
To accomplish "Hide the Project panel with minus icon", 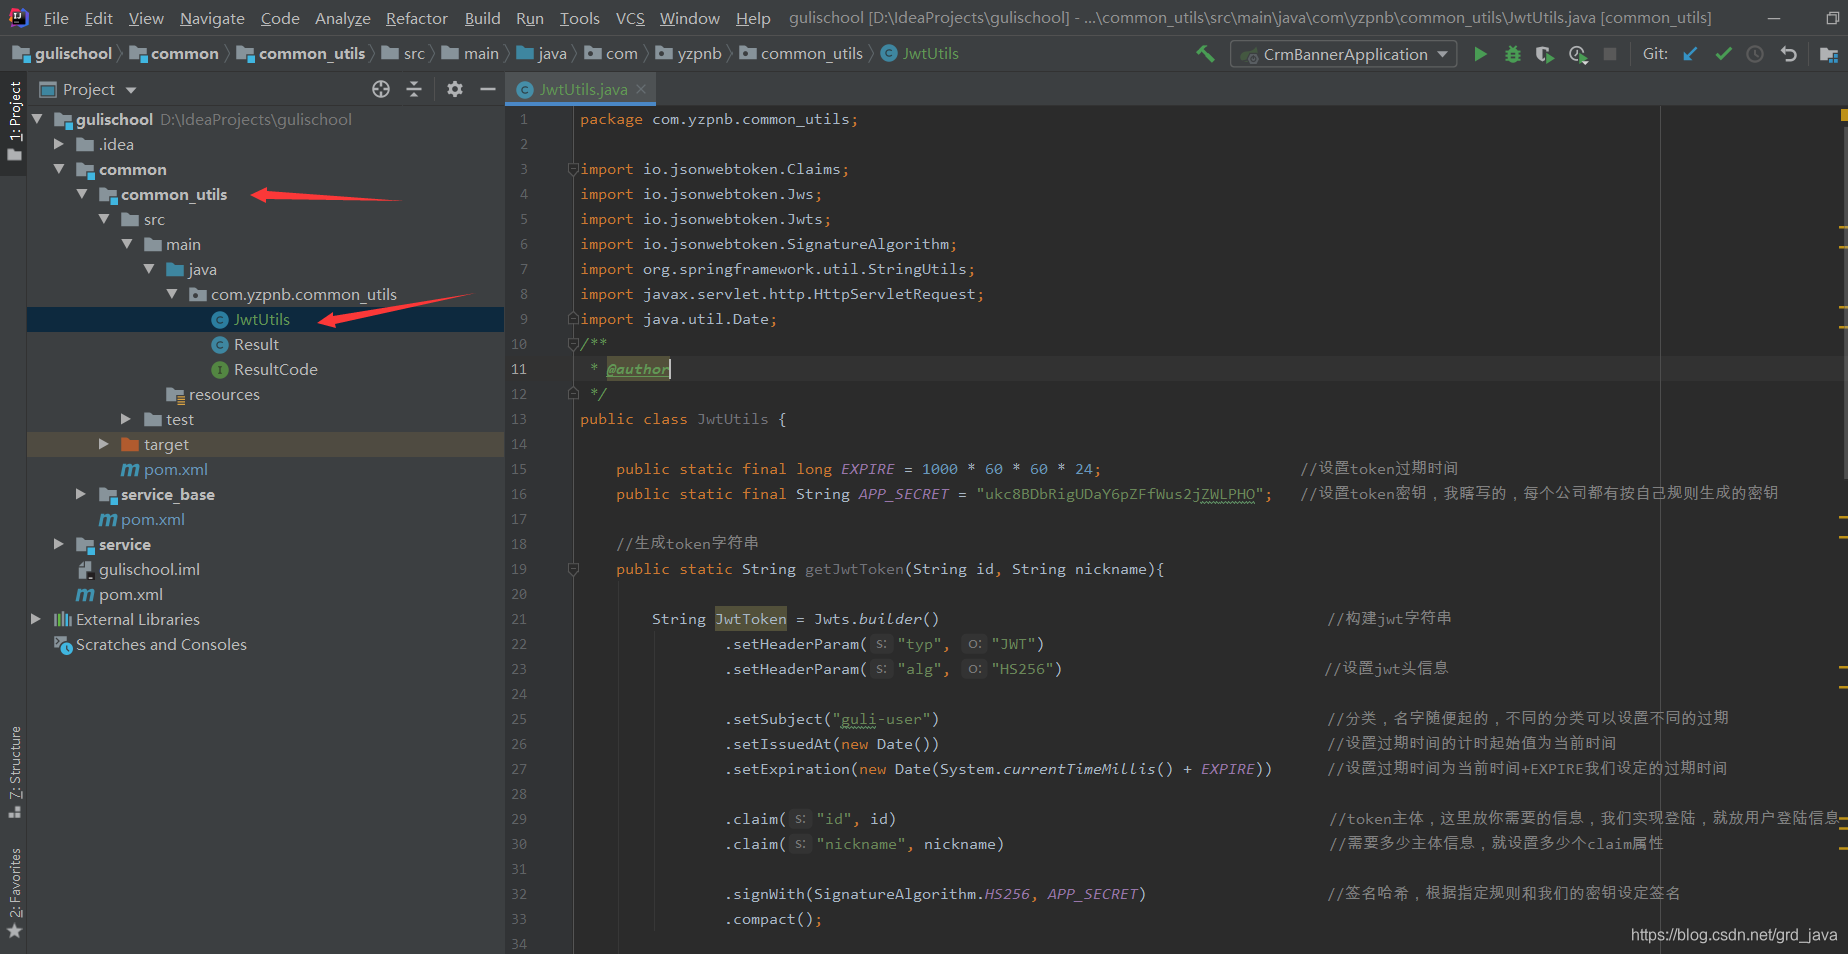I will click(x=488, y=89).
